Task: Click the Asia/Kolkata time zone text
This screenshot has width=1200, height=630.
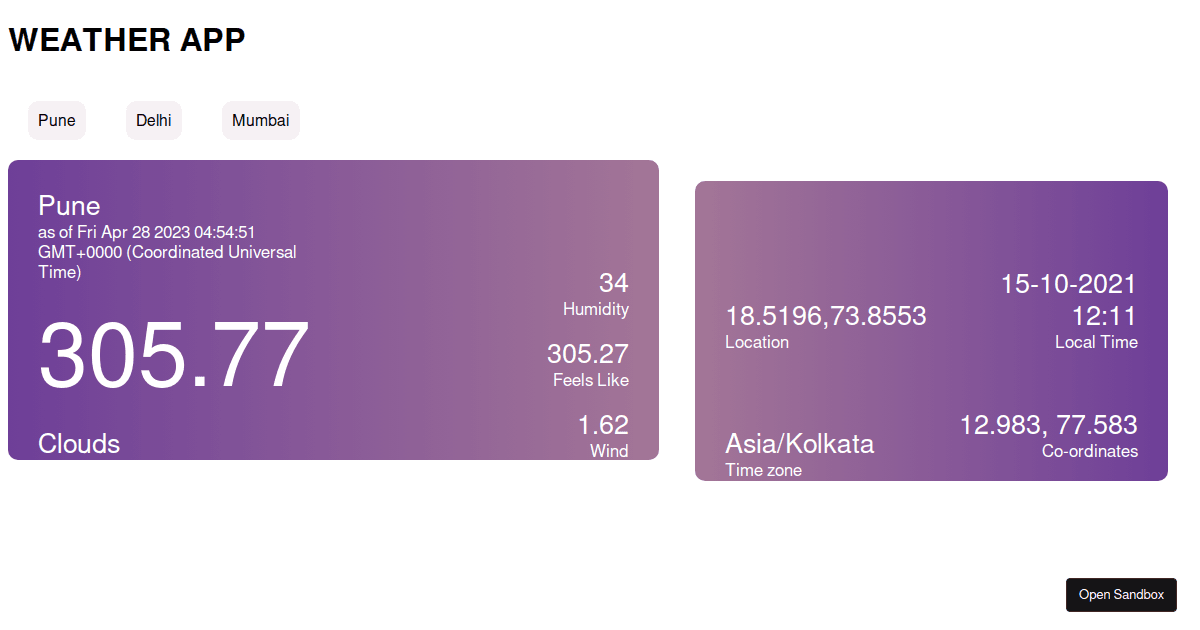Action: [800, 444]
